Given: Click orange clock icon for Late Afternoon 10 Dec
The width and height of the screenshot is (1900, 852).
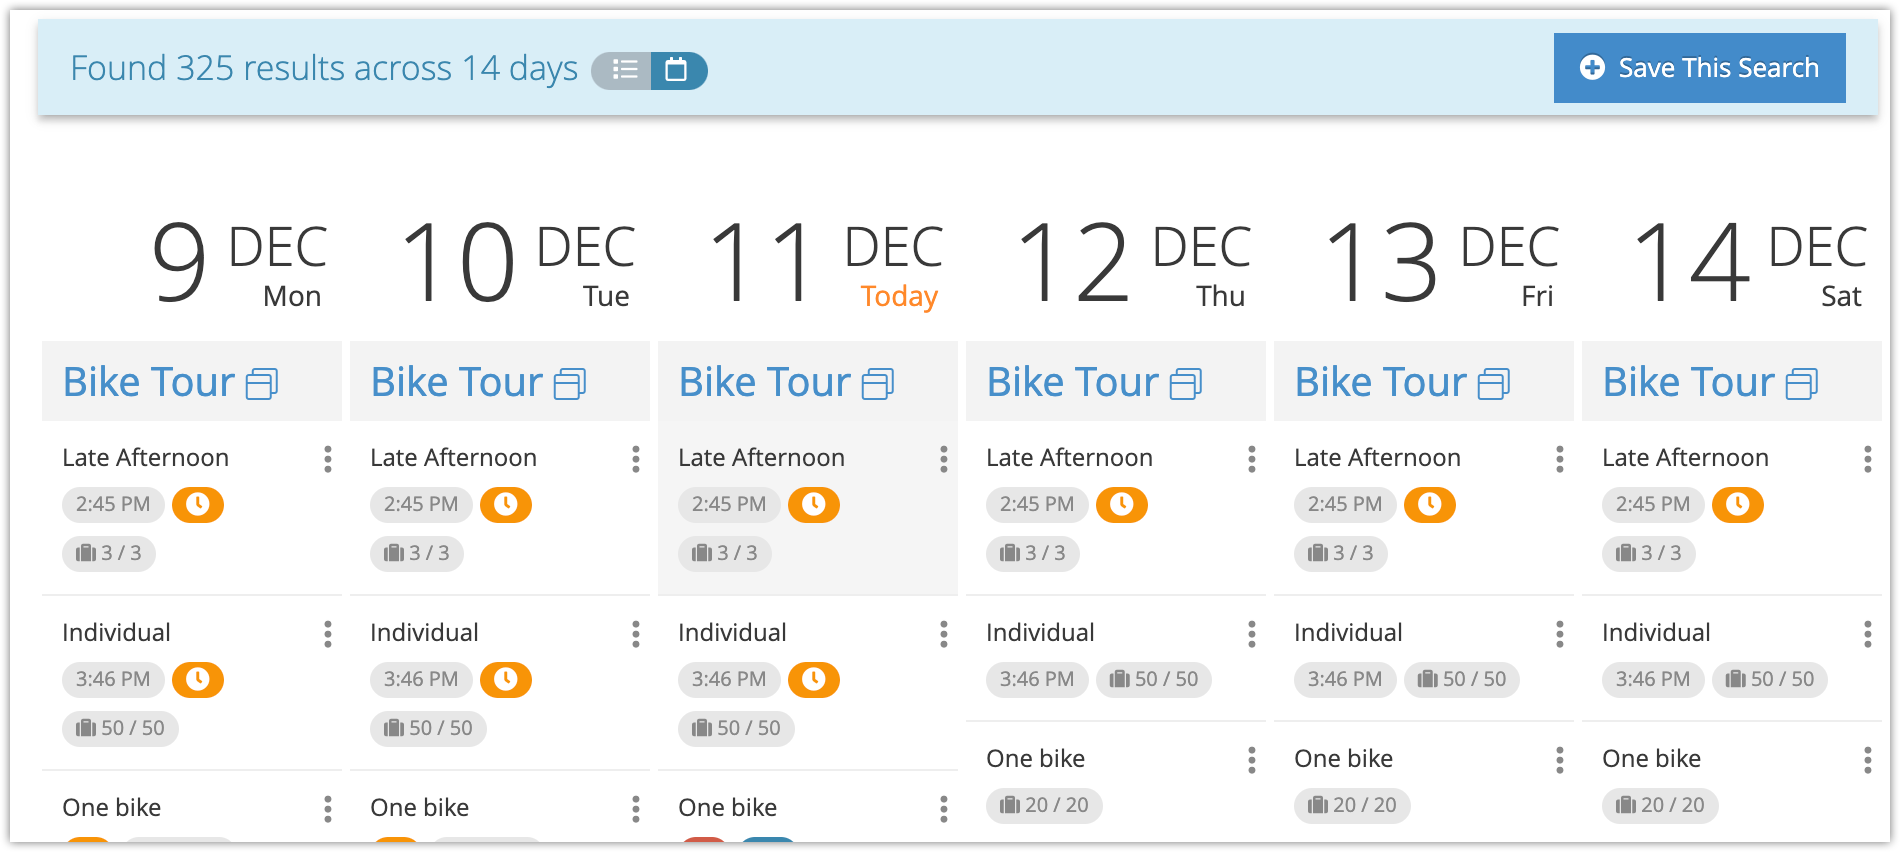Looking at the screenshot, I should (x=506, y=504).
